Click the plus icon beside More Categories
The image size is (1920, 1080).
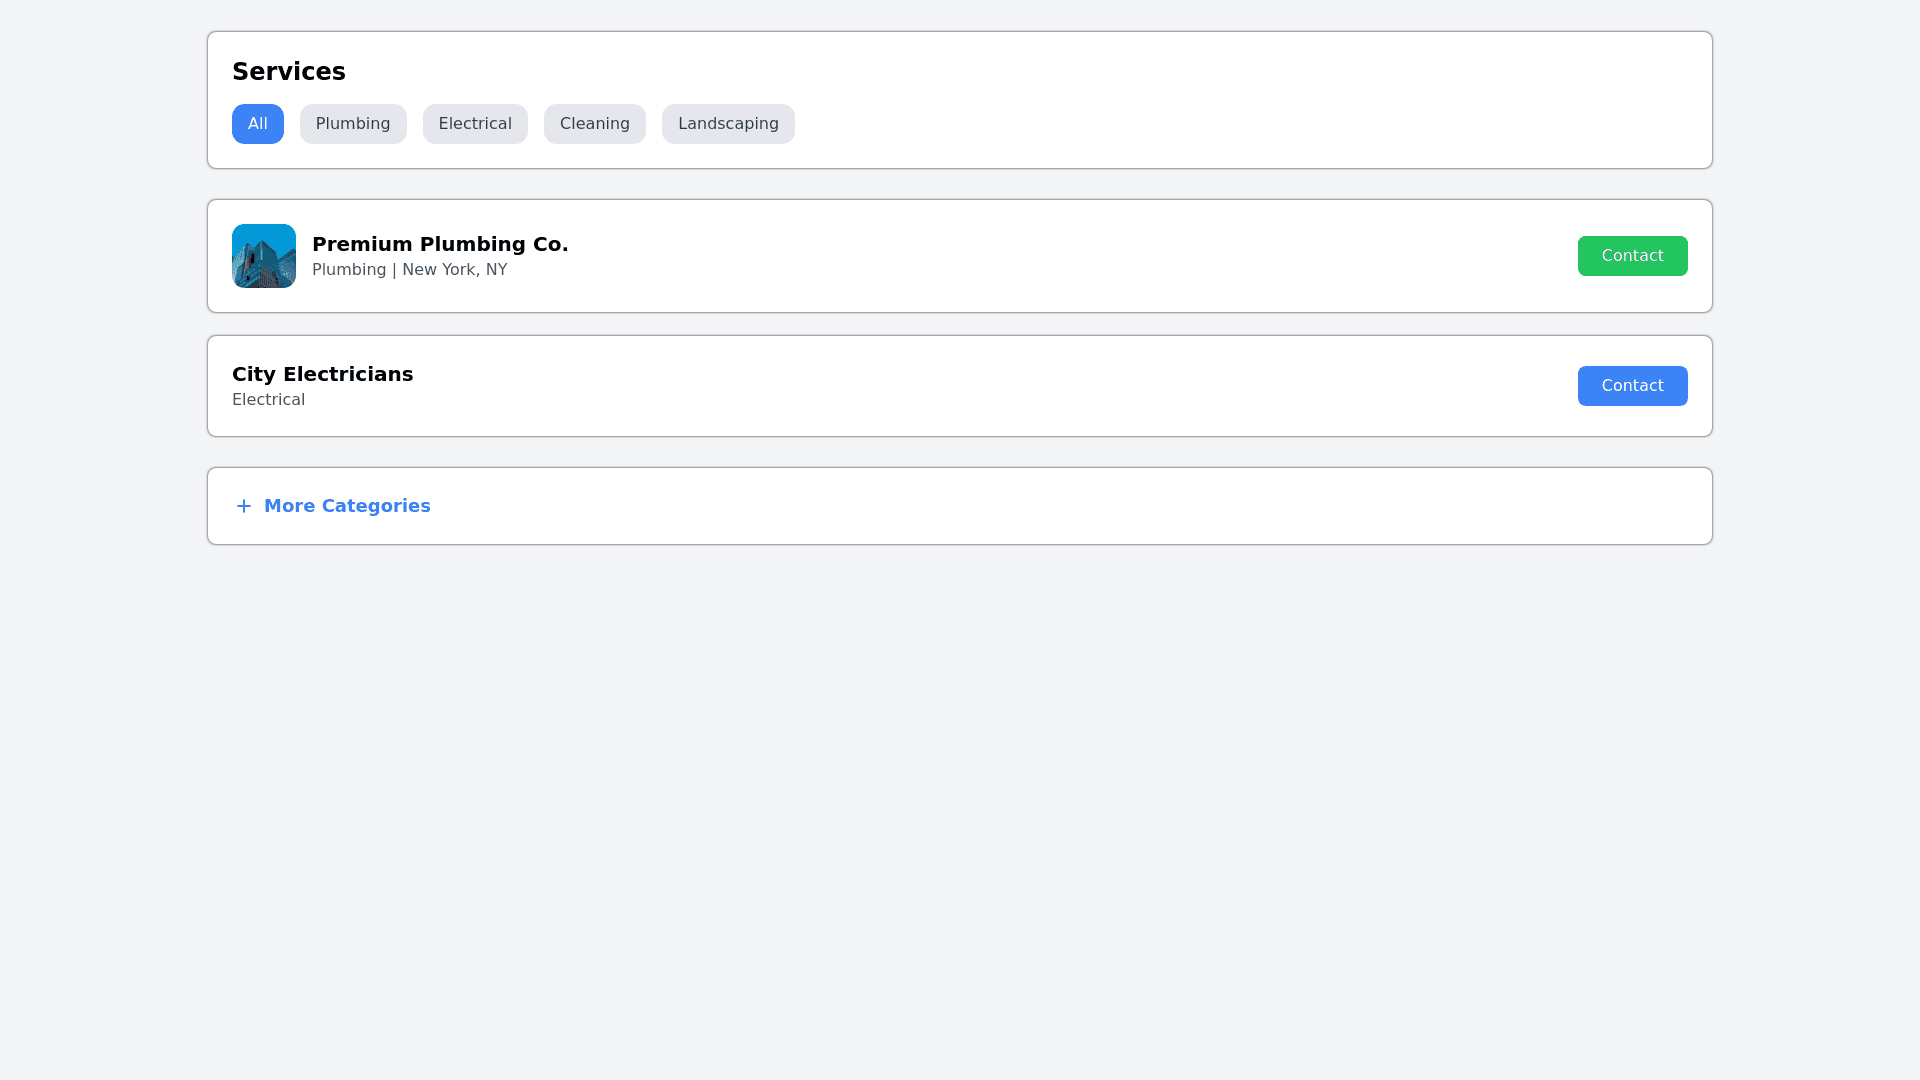point(243,506)
